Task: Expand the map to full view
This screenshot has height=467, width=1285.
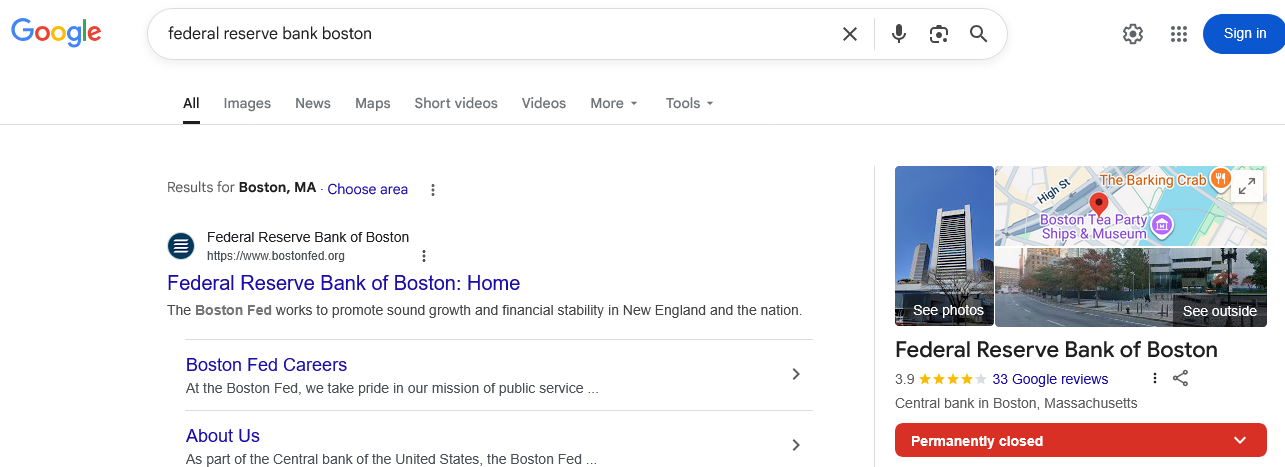Action: (x=1247, y=186)
